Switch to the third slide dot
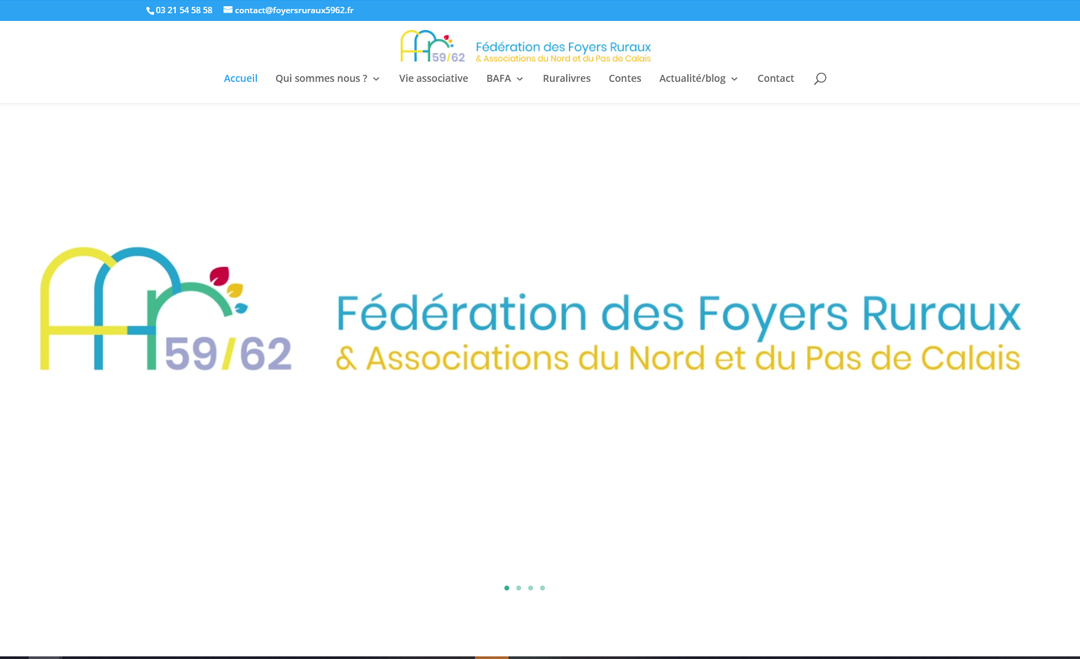The image size is (1080, 659). (530, 588)
